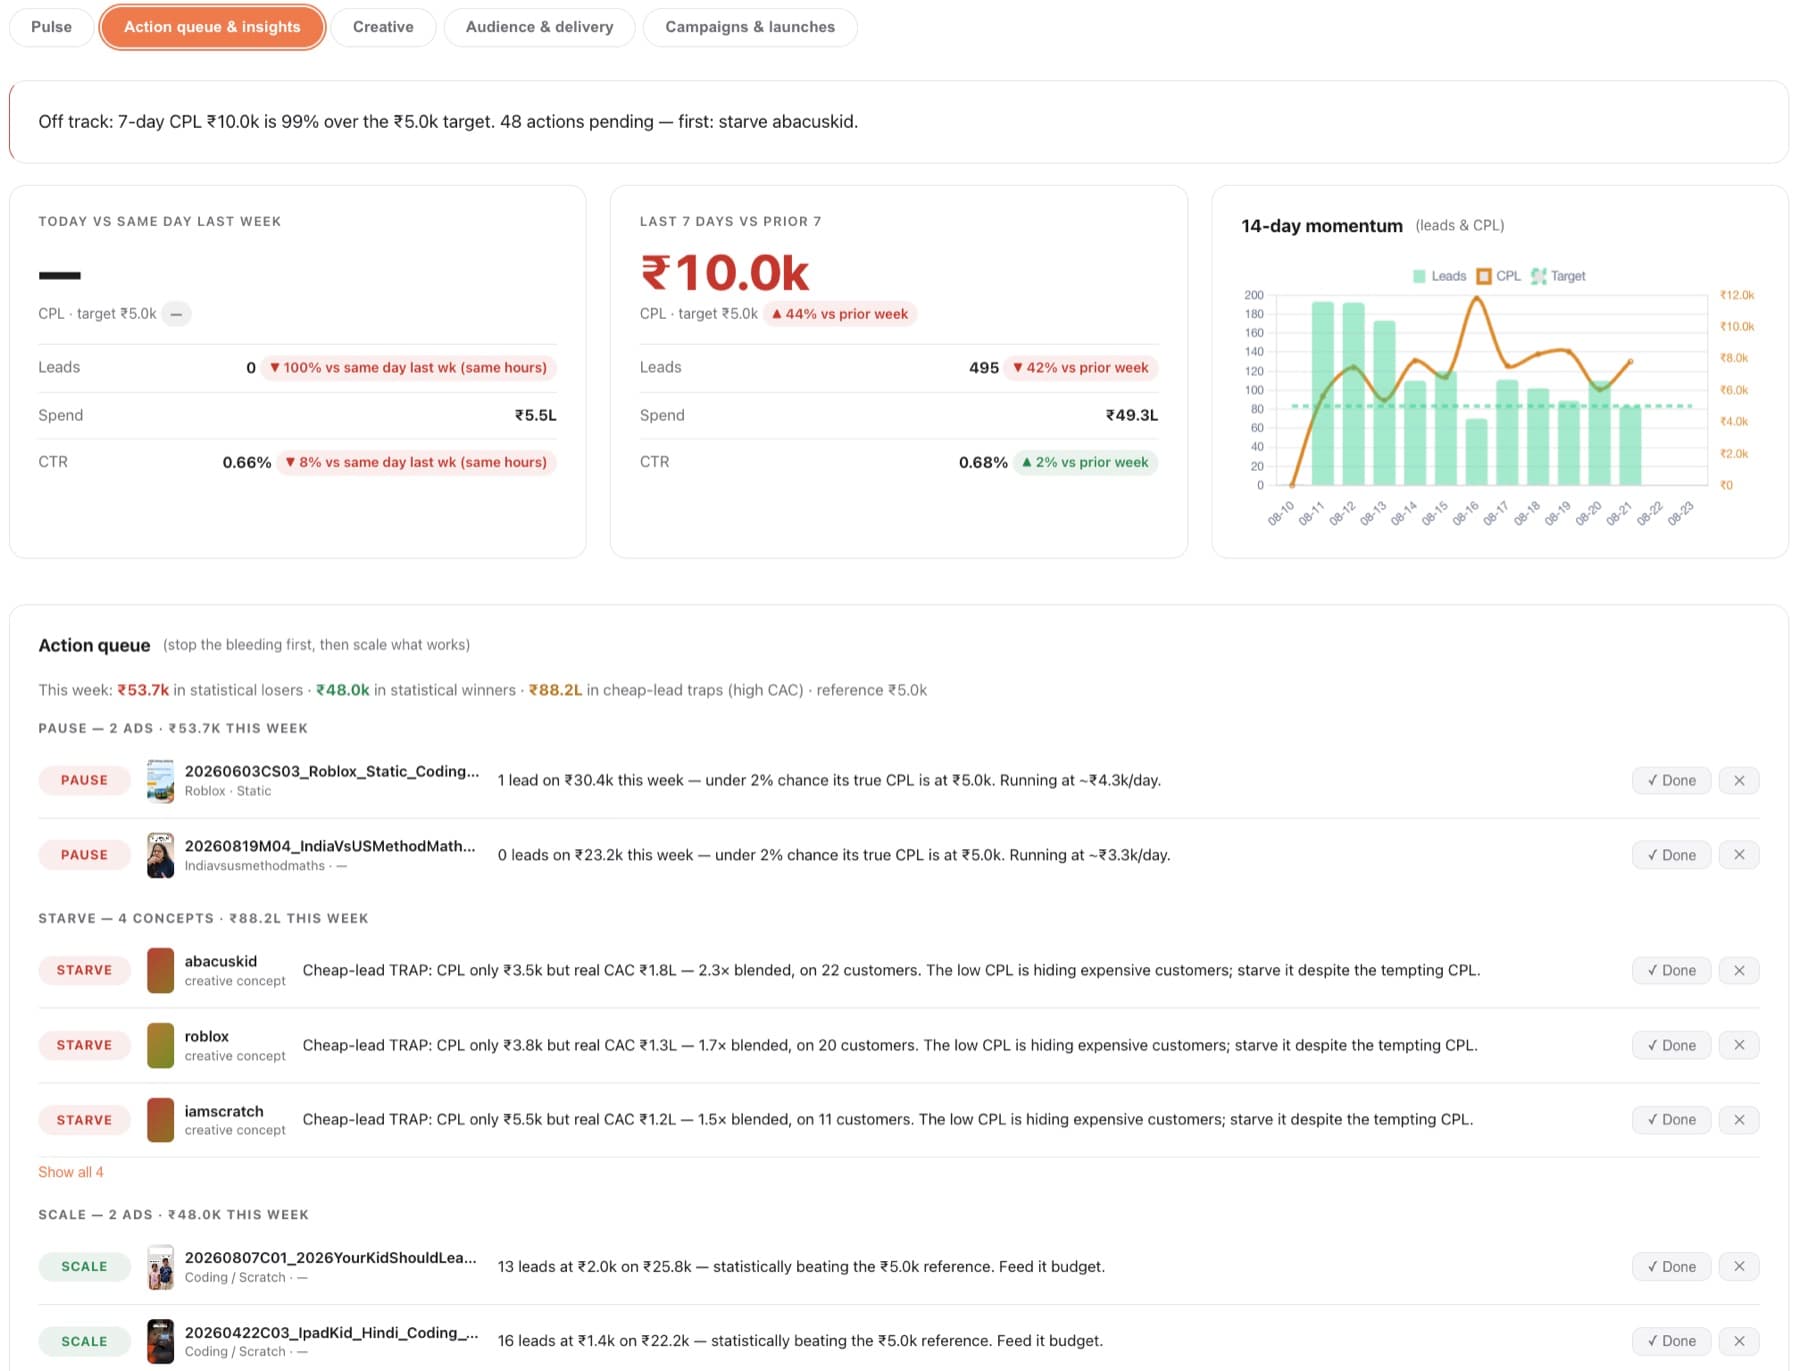Screen dimensions: 1800x1371
Task: Click the 8% vs same day CTR badge
Action: pyautogui.click(x=416, y=462)
